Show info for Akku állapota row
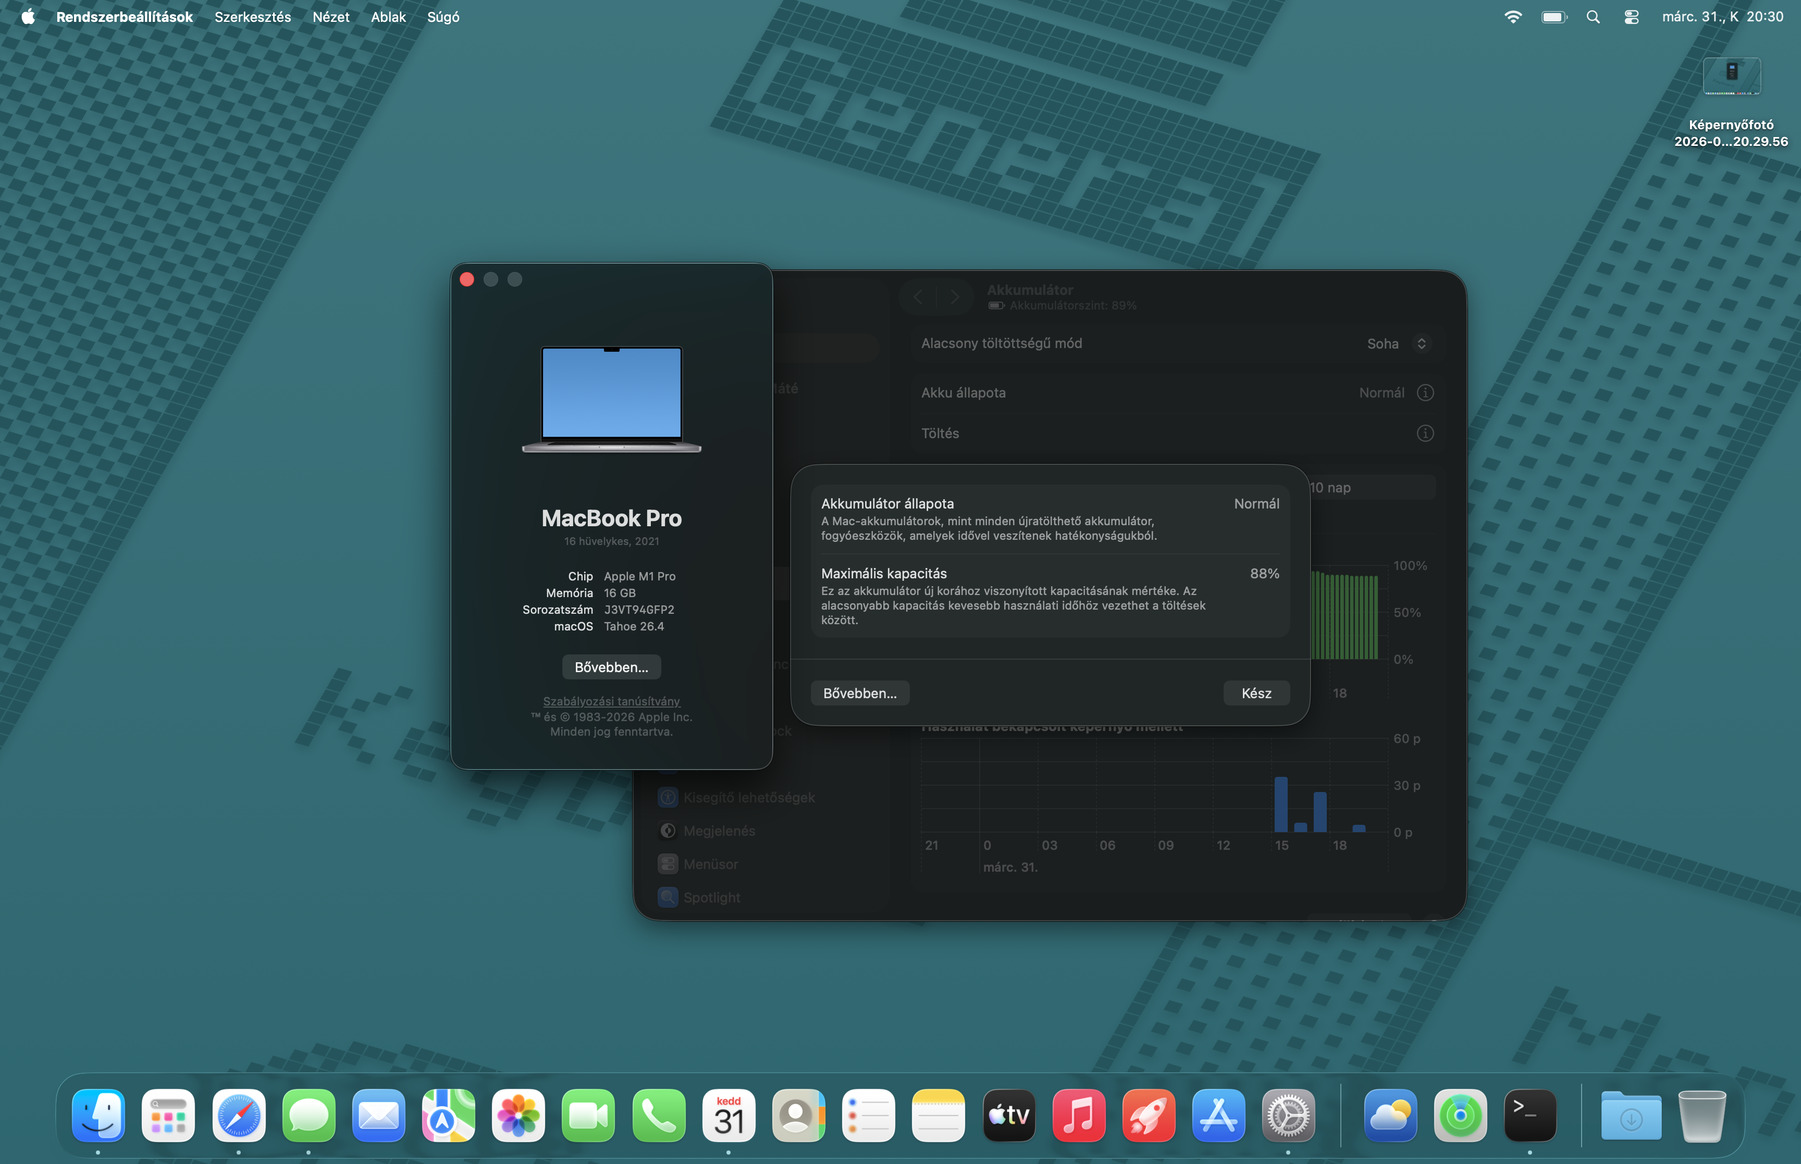Viewport: 1801px width, 1164px height. [1425, 393]
